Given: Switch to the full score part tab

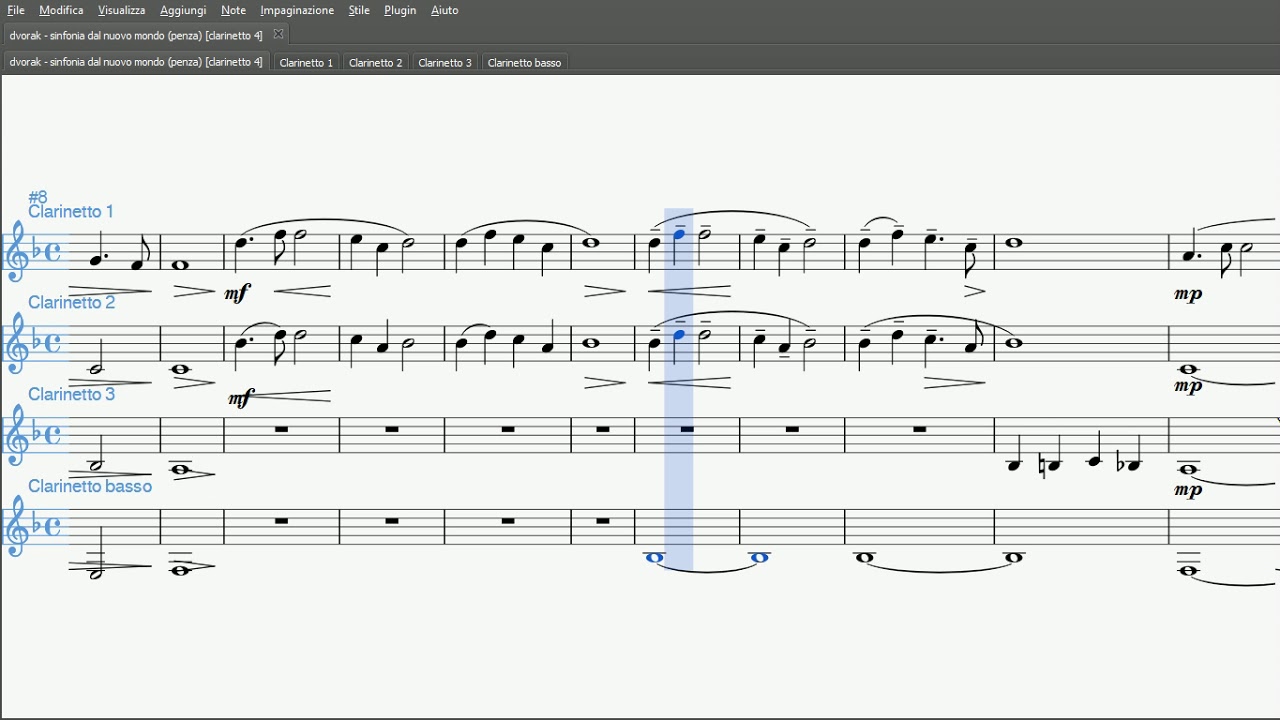Looking at the screenshot, I should tap(136, 62).
